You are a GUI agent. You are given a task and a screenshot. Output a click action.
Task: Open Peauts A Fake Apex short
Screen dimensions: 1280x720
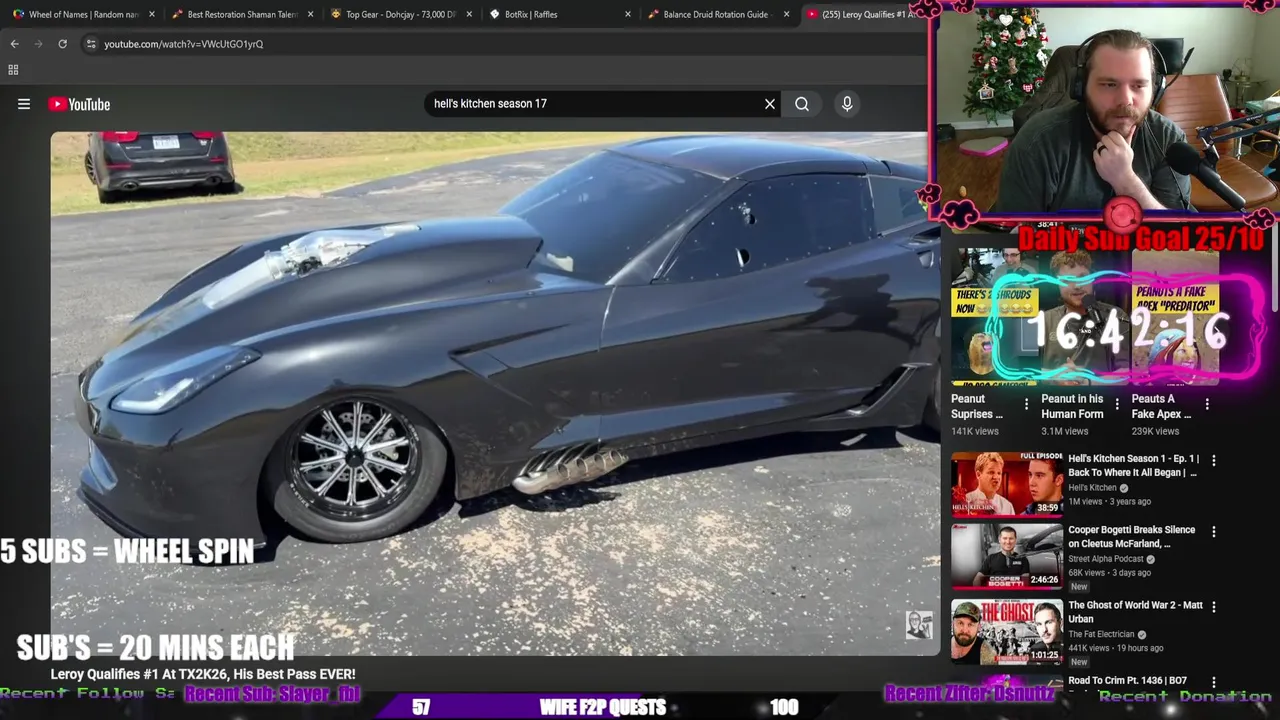coord(1161,406)
